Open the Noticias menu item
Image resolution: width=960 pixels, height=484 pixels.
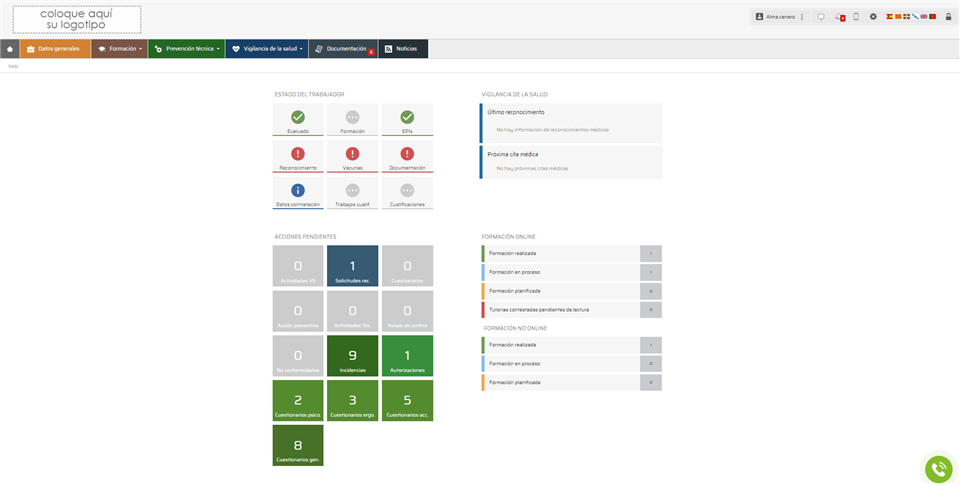tap(402, 49)
